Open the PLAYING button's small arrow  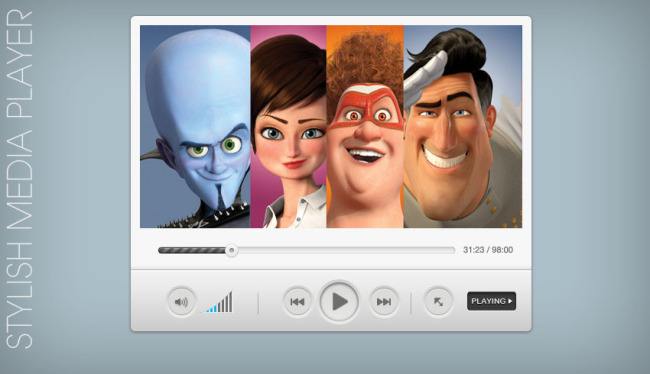(x=510, y=301)
